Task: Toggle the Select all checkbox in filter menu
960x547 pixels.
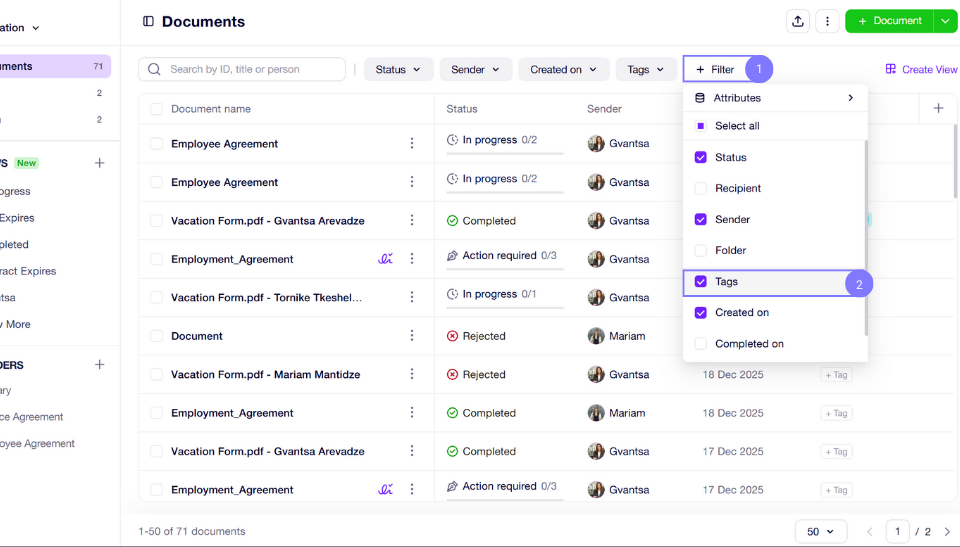Action: [700, 126]
